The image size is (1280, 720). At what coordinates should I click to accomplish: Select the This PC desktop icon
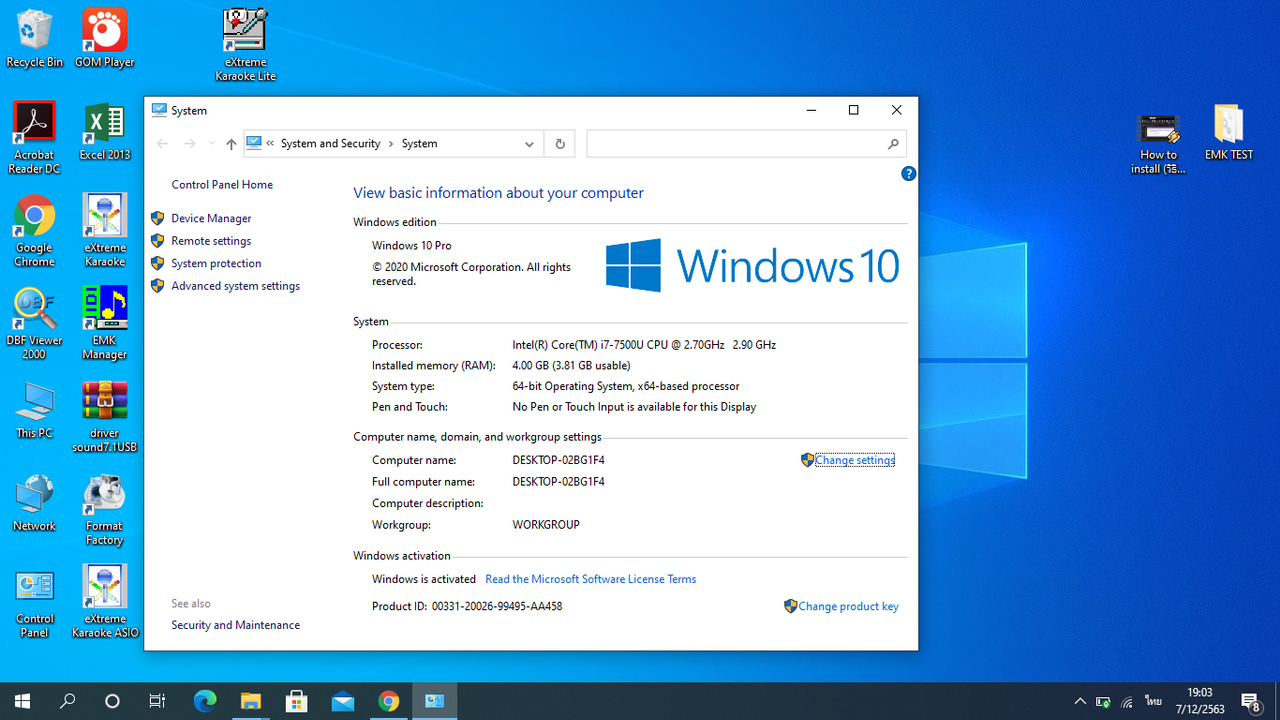[x=34, y=410]
